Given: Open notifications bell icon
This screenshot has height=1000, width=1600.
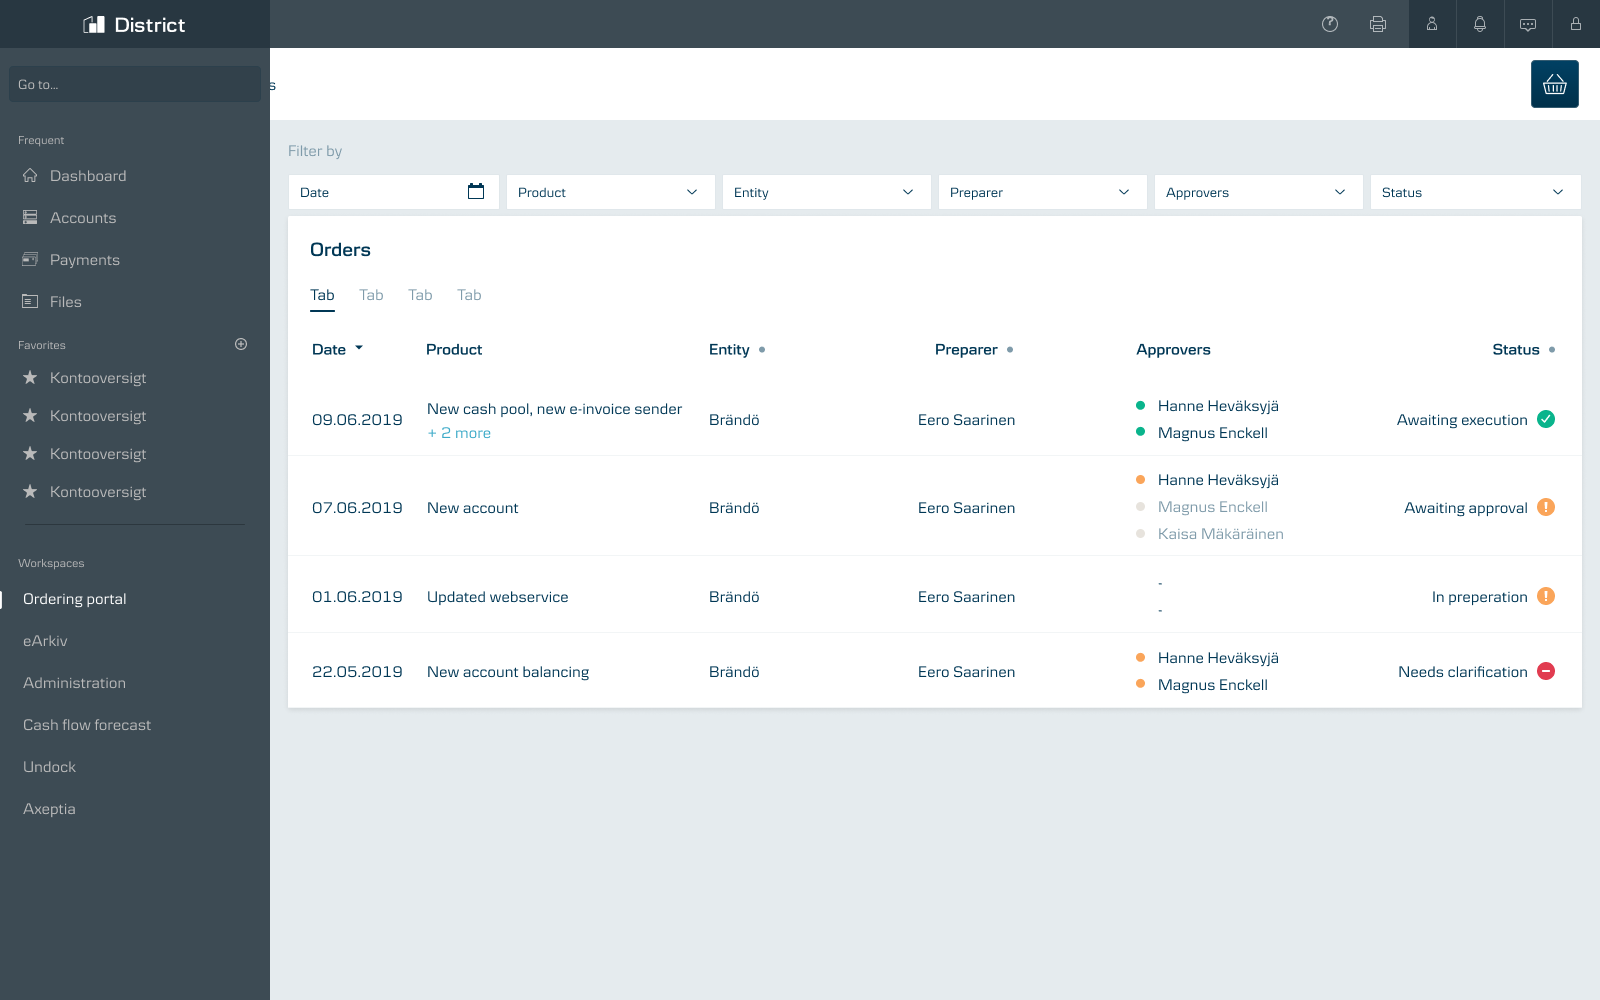Looking at the screenshot, I should tap(1480, 24).
